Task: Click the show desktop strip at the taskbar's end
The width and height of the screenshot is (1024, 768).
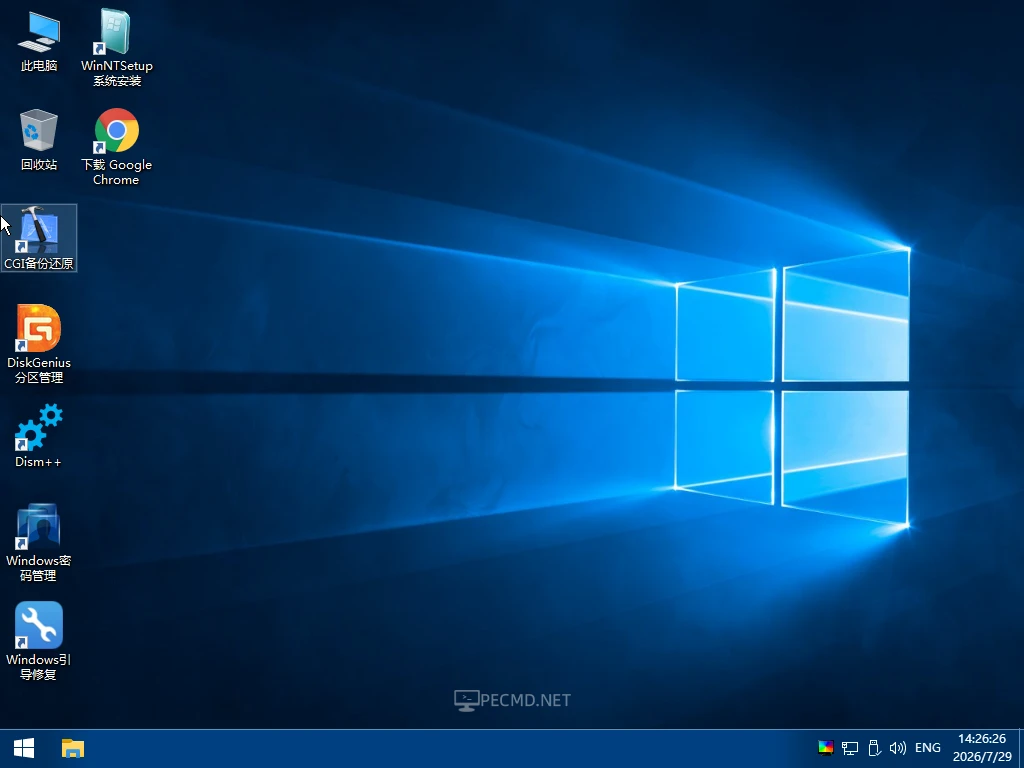Action: 1021,748
